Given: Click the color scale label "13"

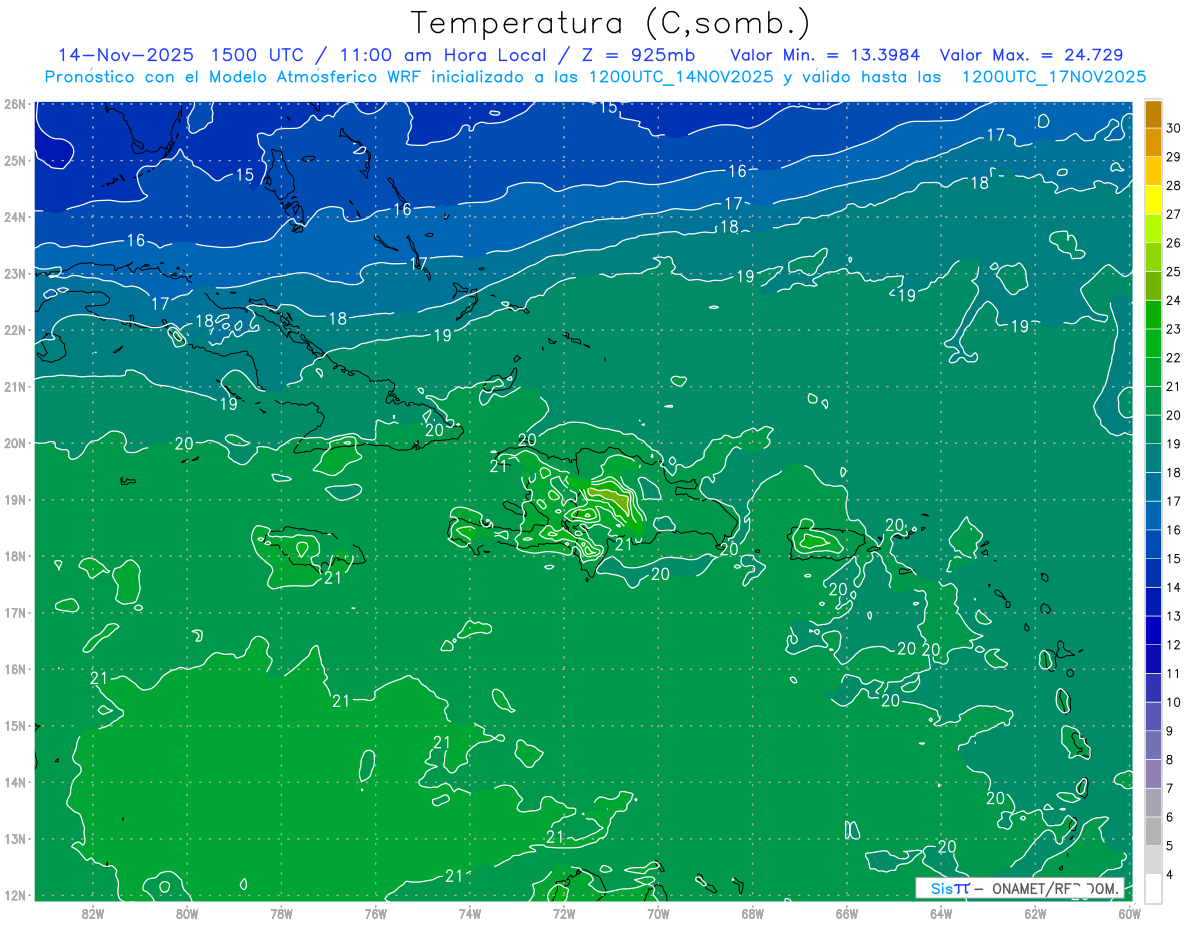Looking at the screenshot, I should pos(1174,616).
